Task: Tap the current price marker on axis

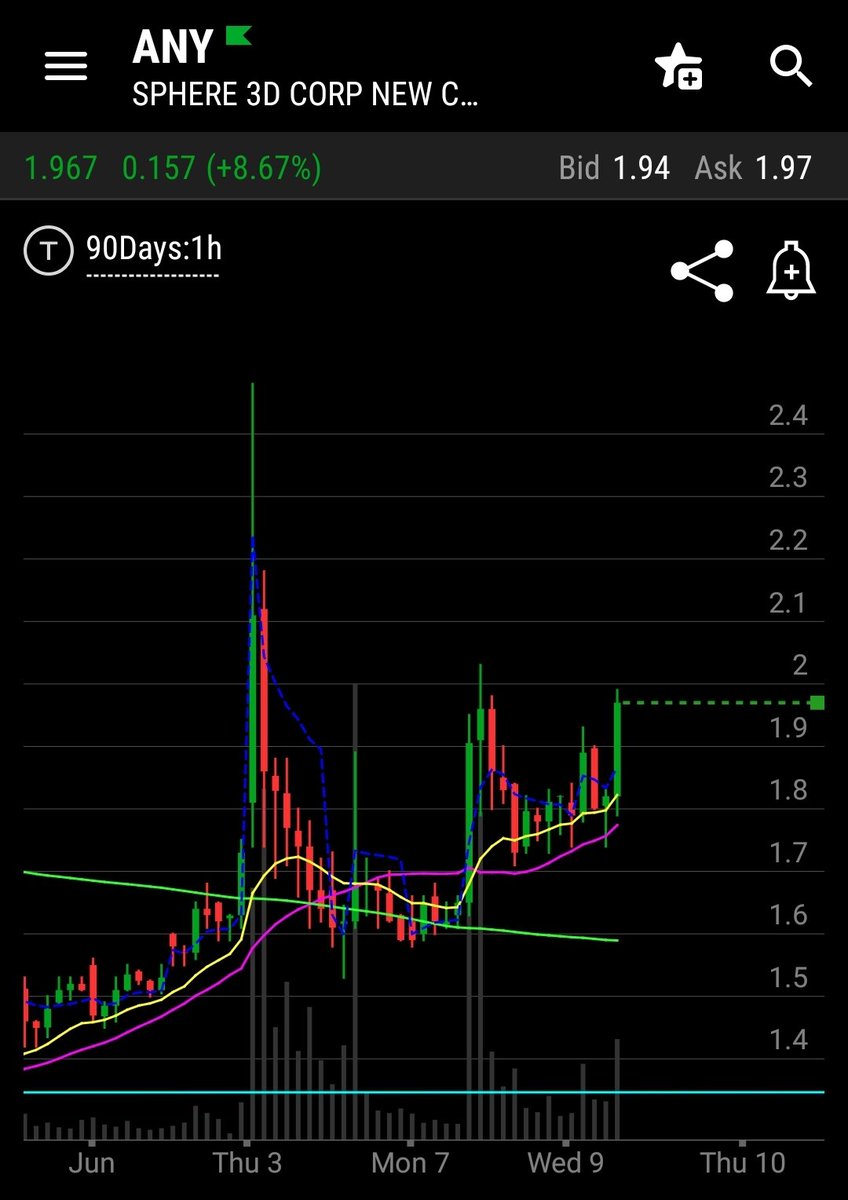Action: point(817,702)
